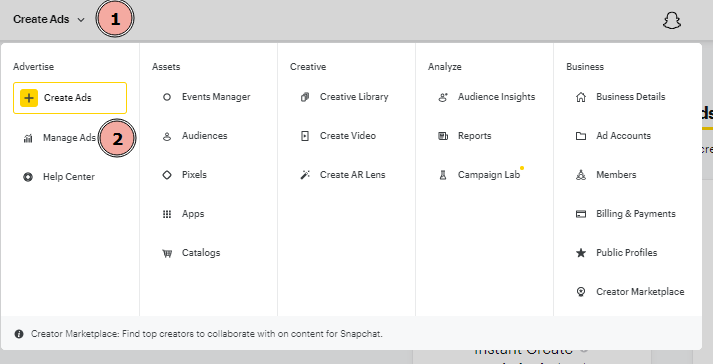
Task: Click the Public Profiles star icon
Action: (x=581, y=253)
